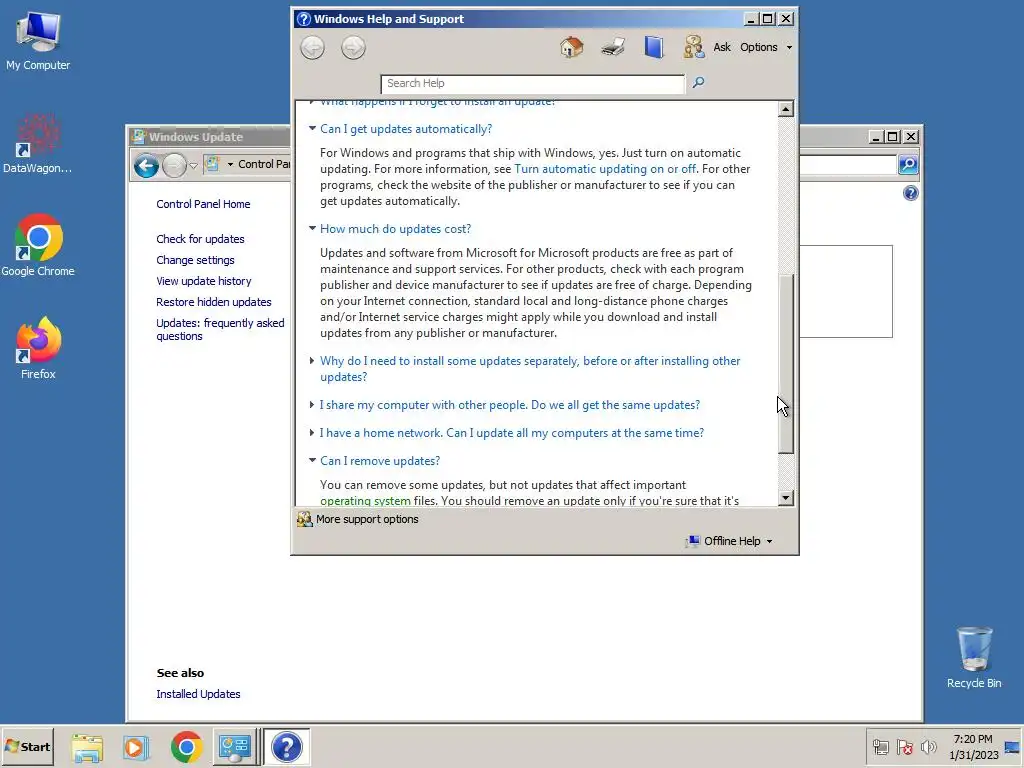
Task: Click the volume speaker tray icon
Action: 928,747
